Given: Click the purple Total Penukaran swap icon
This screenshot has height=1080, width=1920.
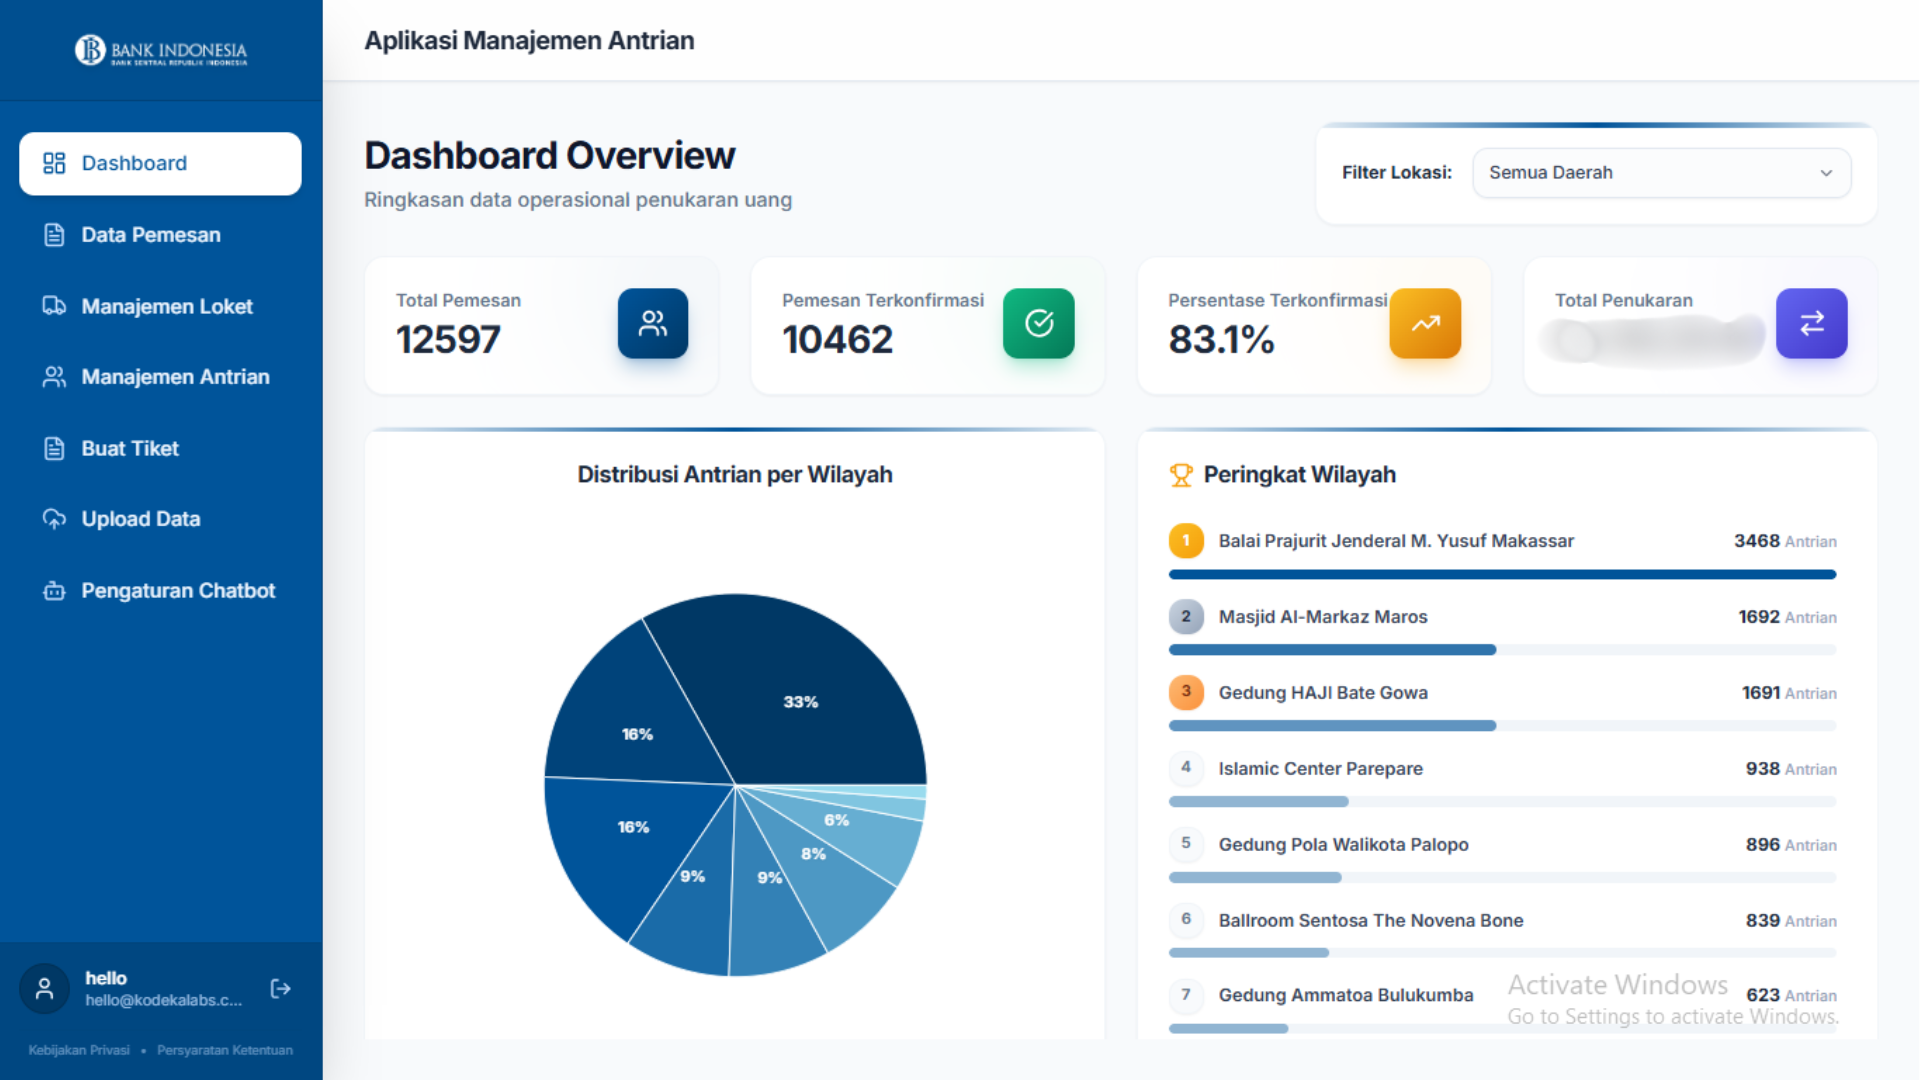Looking at the screenshot, I should pyautogui.click(x=1811, y=323).
